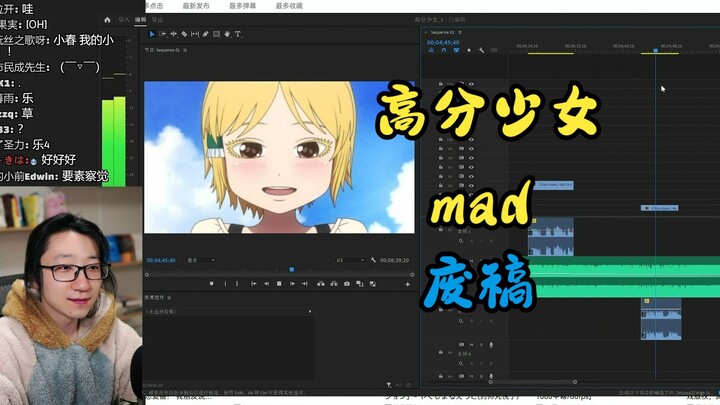The image size is (720, 405).
Task: Expand arrow beside 未选择剪辑 row
Action: (x=310, y=311)
